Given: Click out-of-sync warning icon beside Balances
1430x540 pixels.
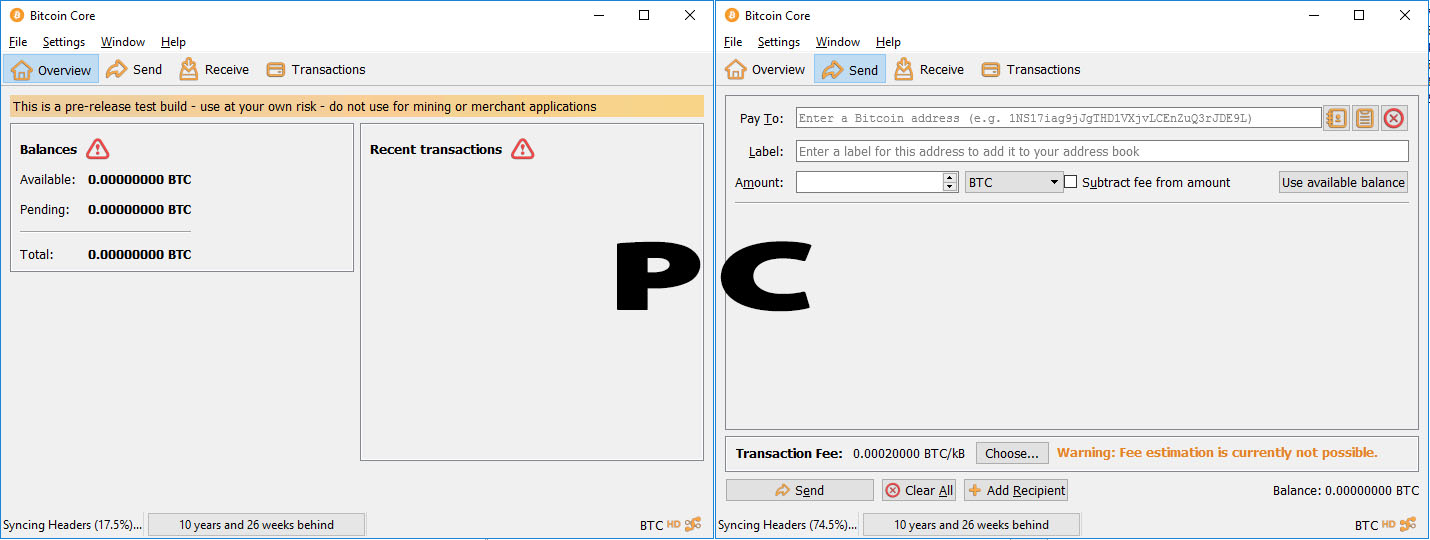Looking at the screenshot, I should tap(97, 149).
